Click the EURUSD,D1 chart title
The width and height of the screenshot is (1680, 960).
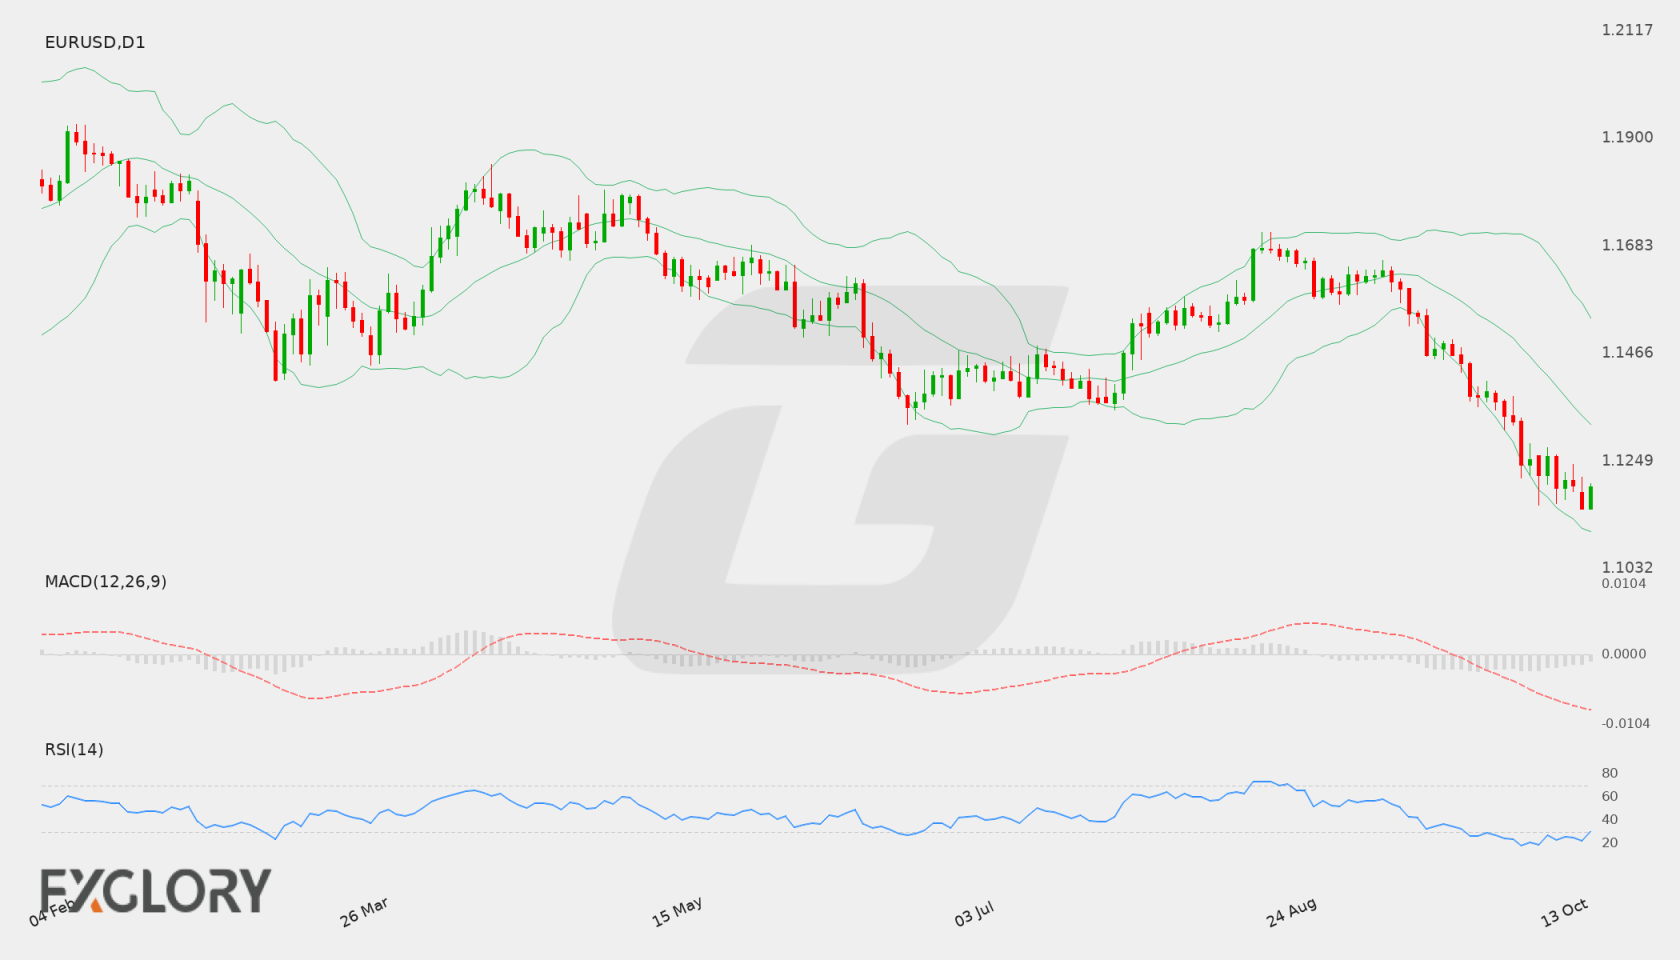(x=95, y=42)
